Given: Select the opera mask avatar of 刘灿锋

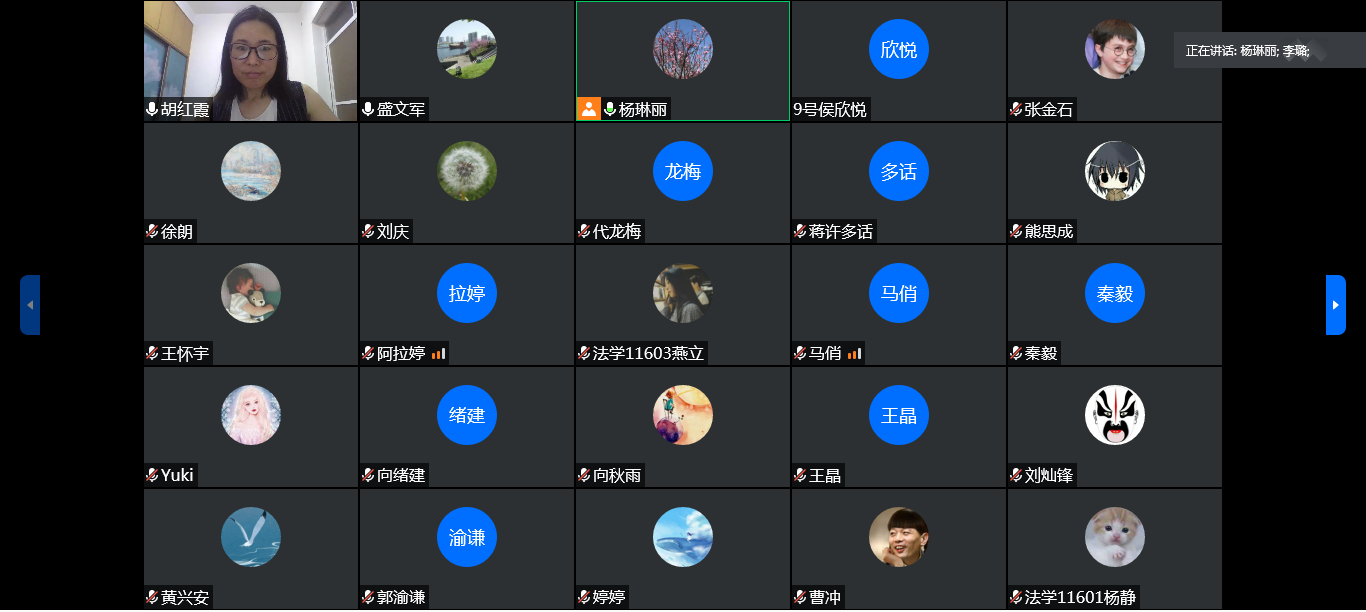Looking at the screenshot, I should (1115, 415).
